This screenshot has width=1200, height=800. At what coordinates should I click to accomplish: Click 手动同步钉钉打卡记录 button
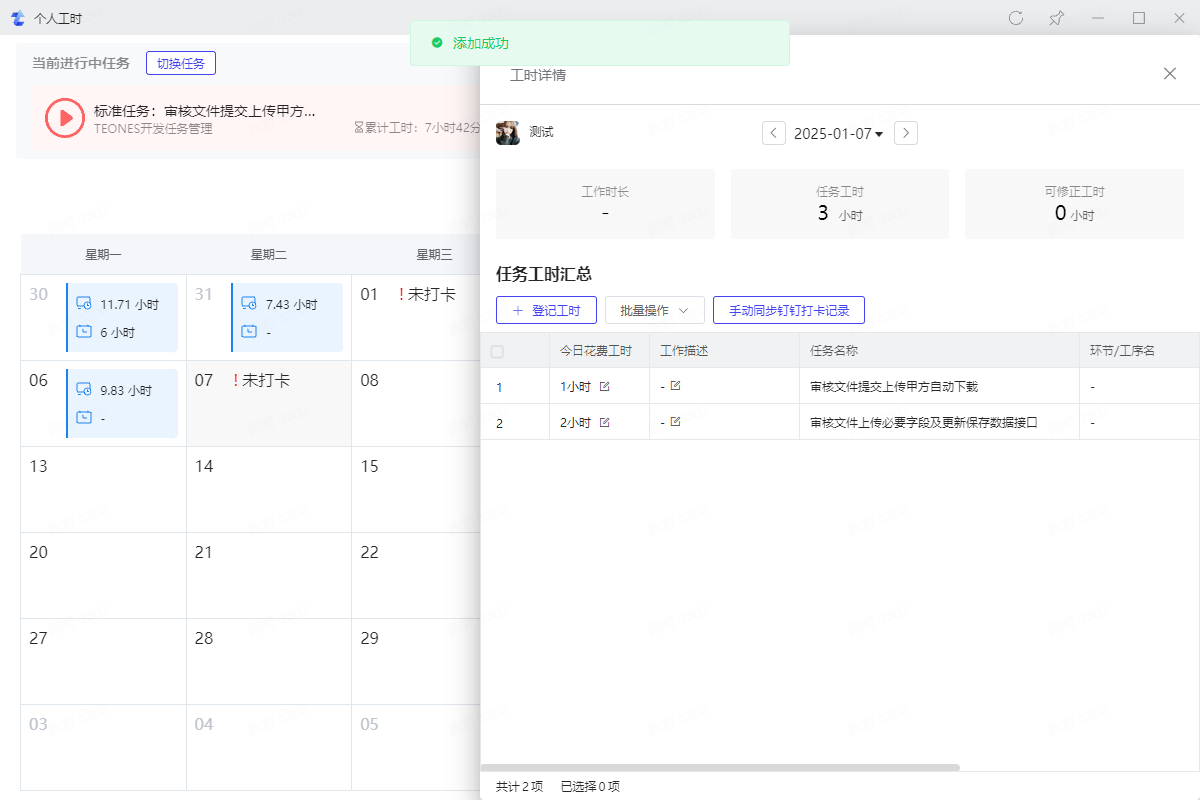pyautogui.click(x=789, y=311)
